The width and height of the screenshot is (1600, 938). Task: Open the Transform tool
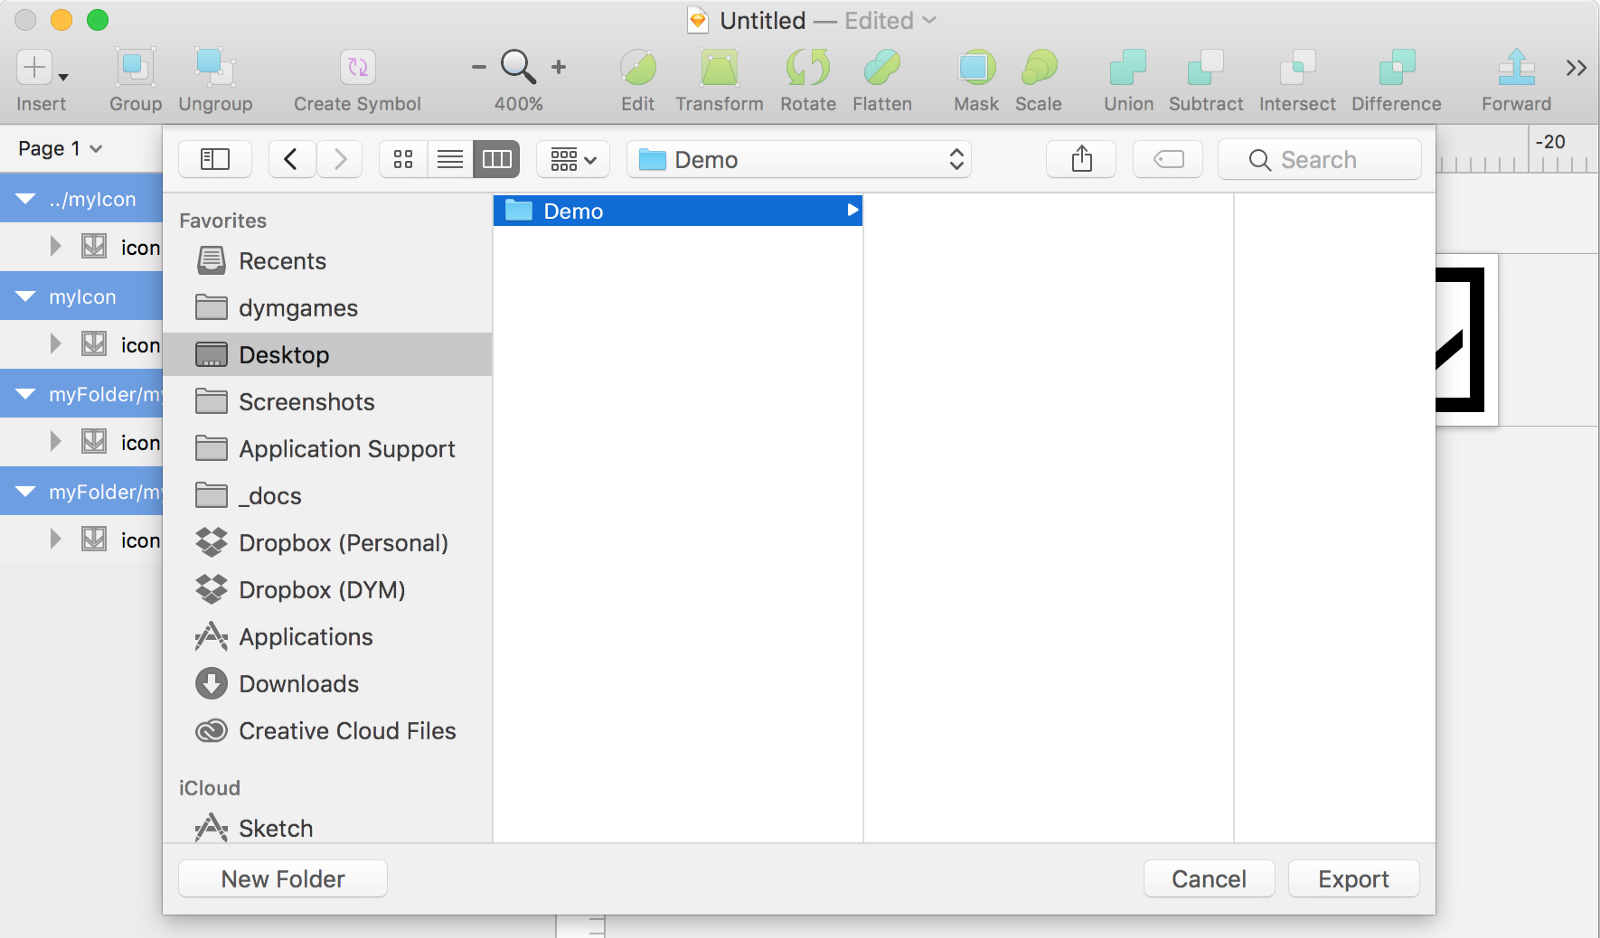coord(719,68)
